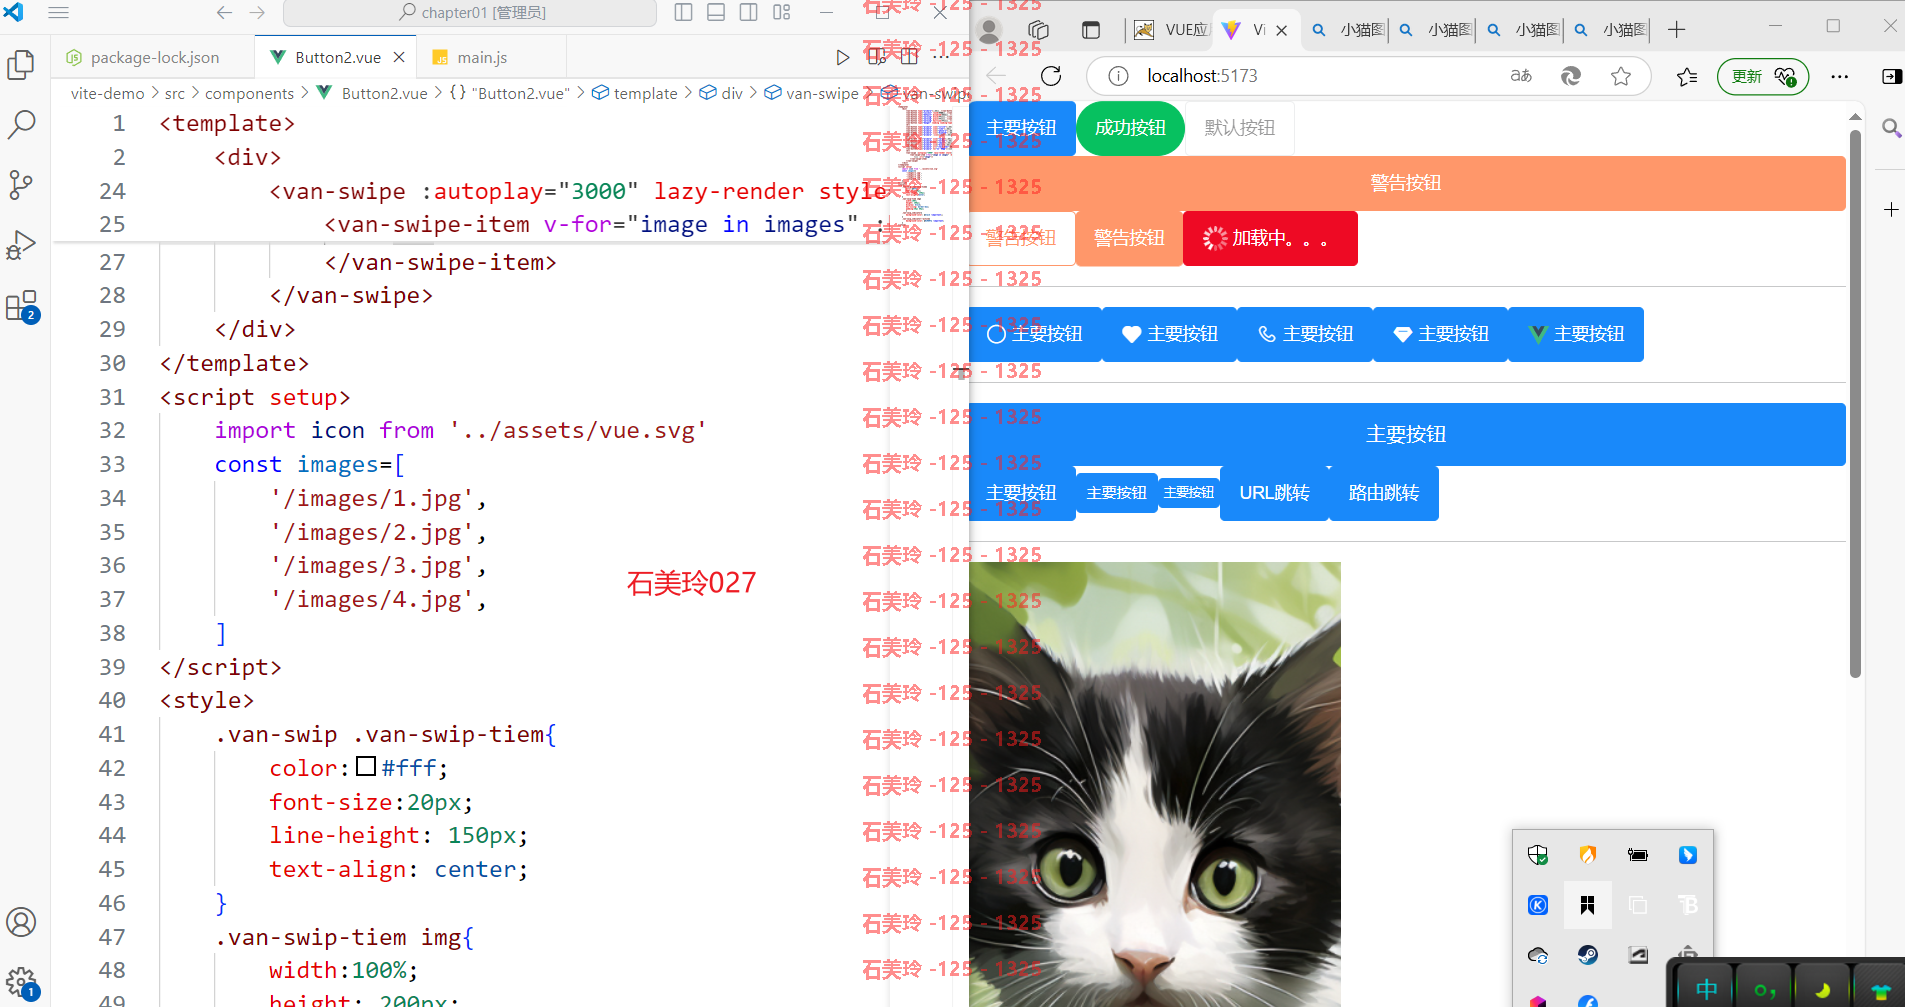Open Windows Security from the tray
1905x1007 pixels.
(x=1538, y=855)
